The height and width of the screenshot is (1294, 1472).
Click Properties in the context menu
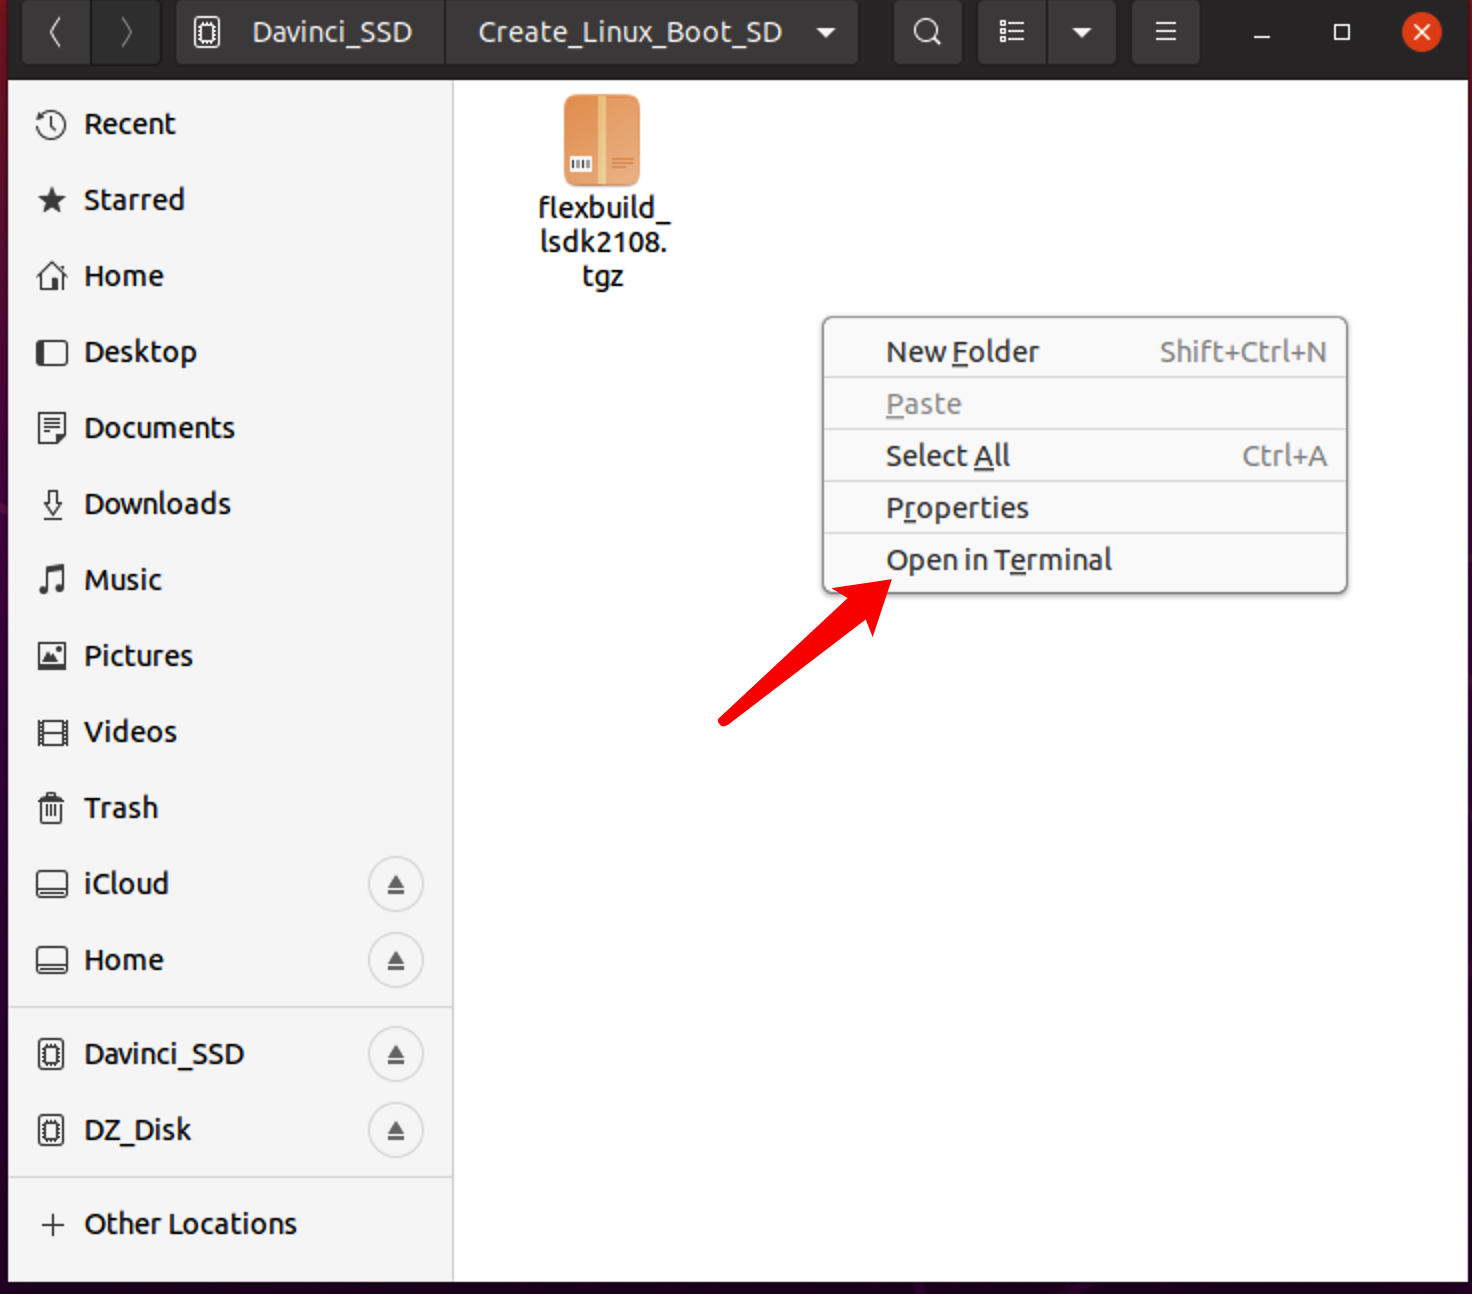point(957,508)
